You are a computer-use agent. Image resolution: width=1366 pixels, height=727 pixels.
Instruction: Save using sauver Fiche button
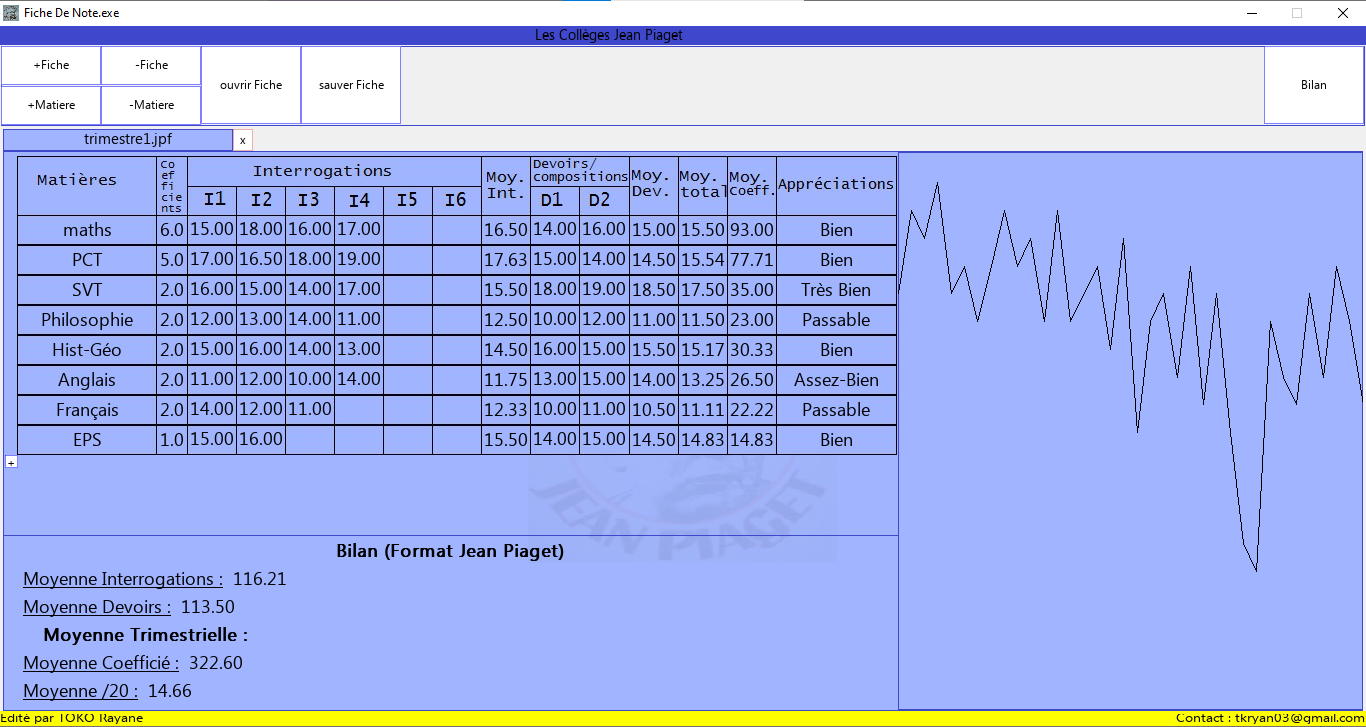point(351,85)
